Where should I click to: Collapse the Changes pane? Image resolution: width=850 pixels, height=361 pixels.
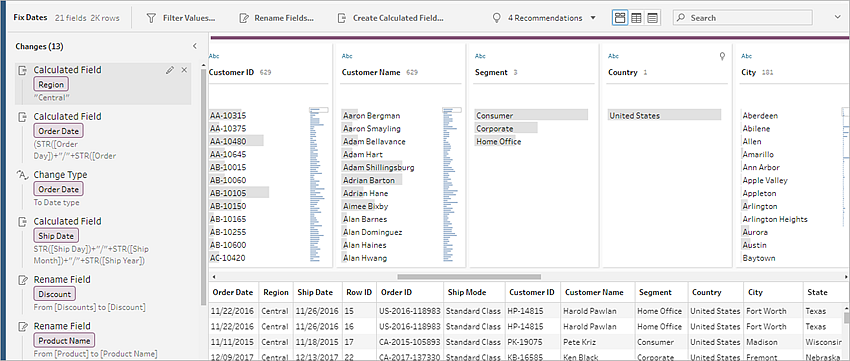coord(195,47)
